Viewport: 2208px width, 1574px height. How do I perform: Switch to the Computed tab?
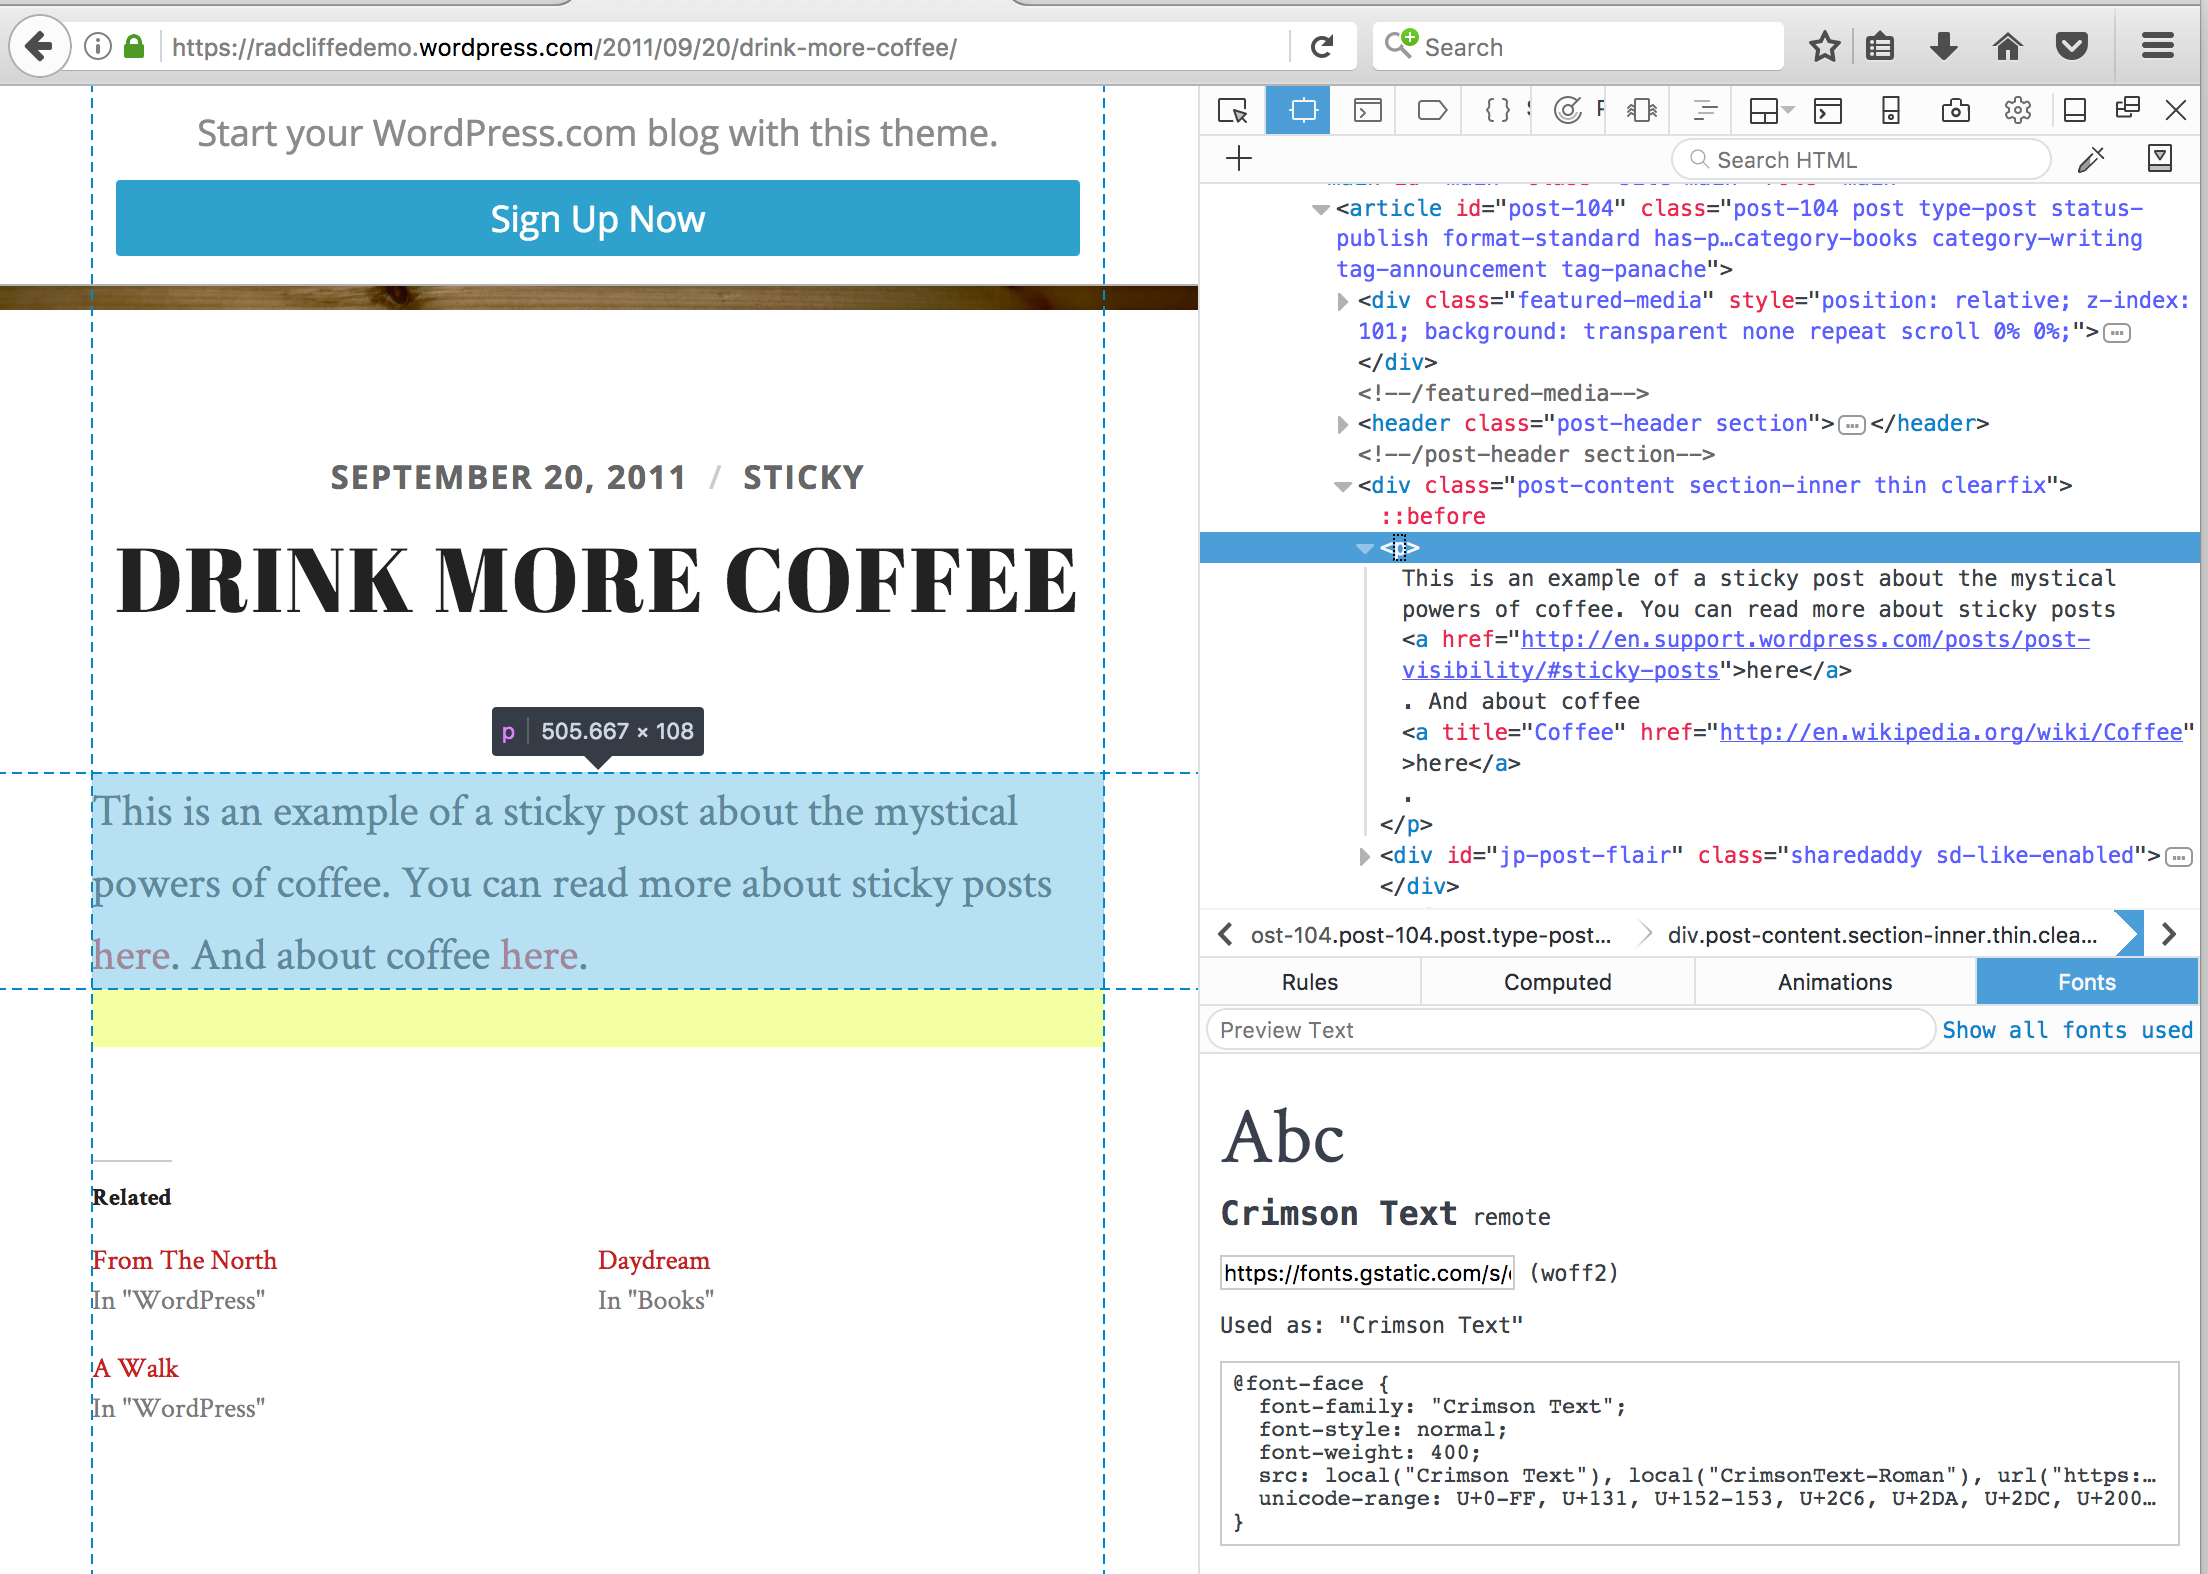click(1557, 982)
